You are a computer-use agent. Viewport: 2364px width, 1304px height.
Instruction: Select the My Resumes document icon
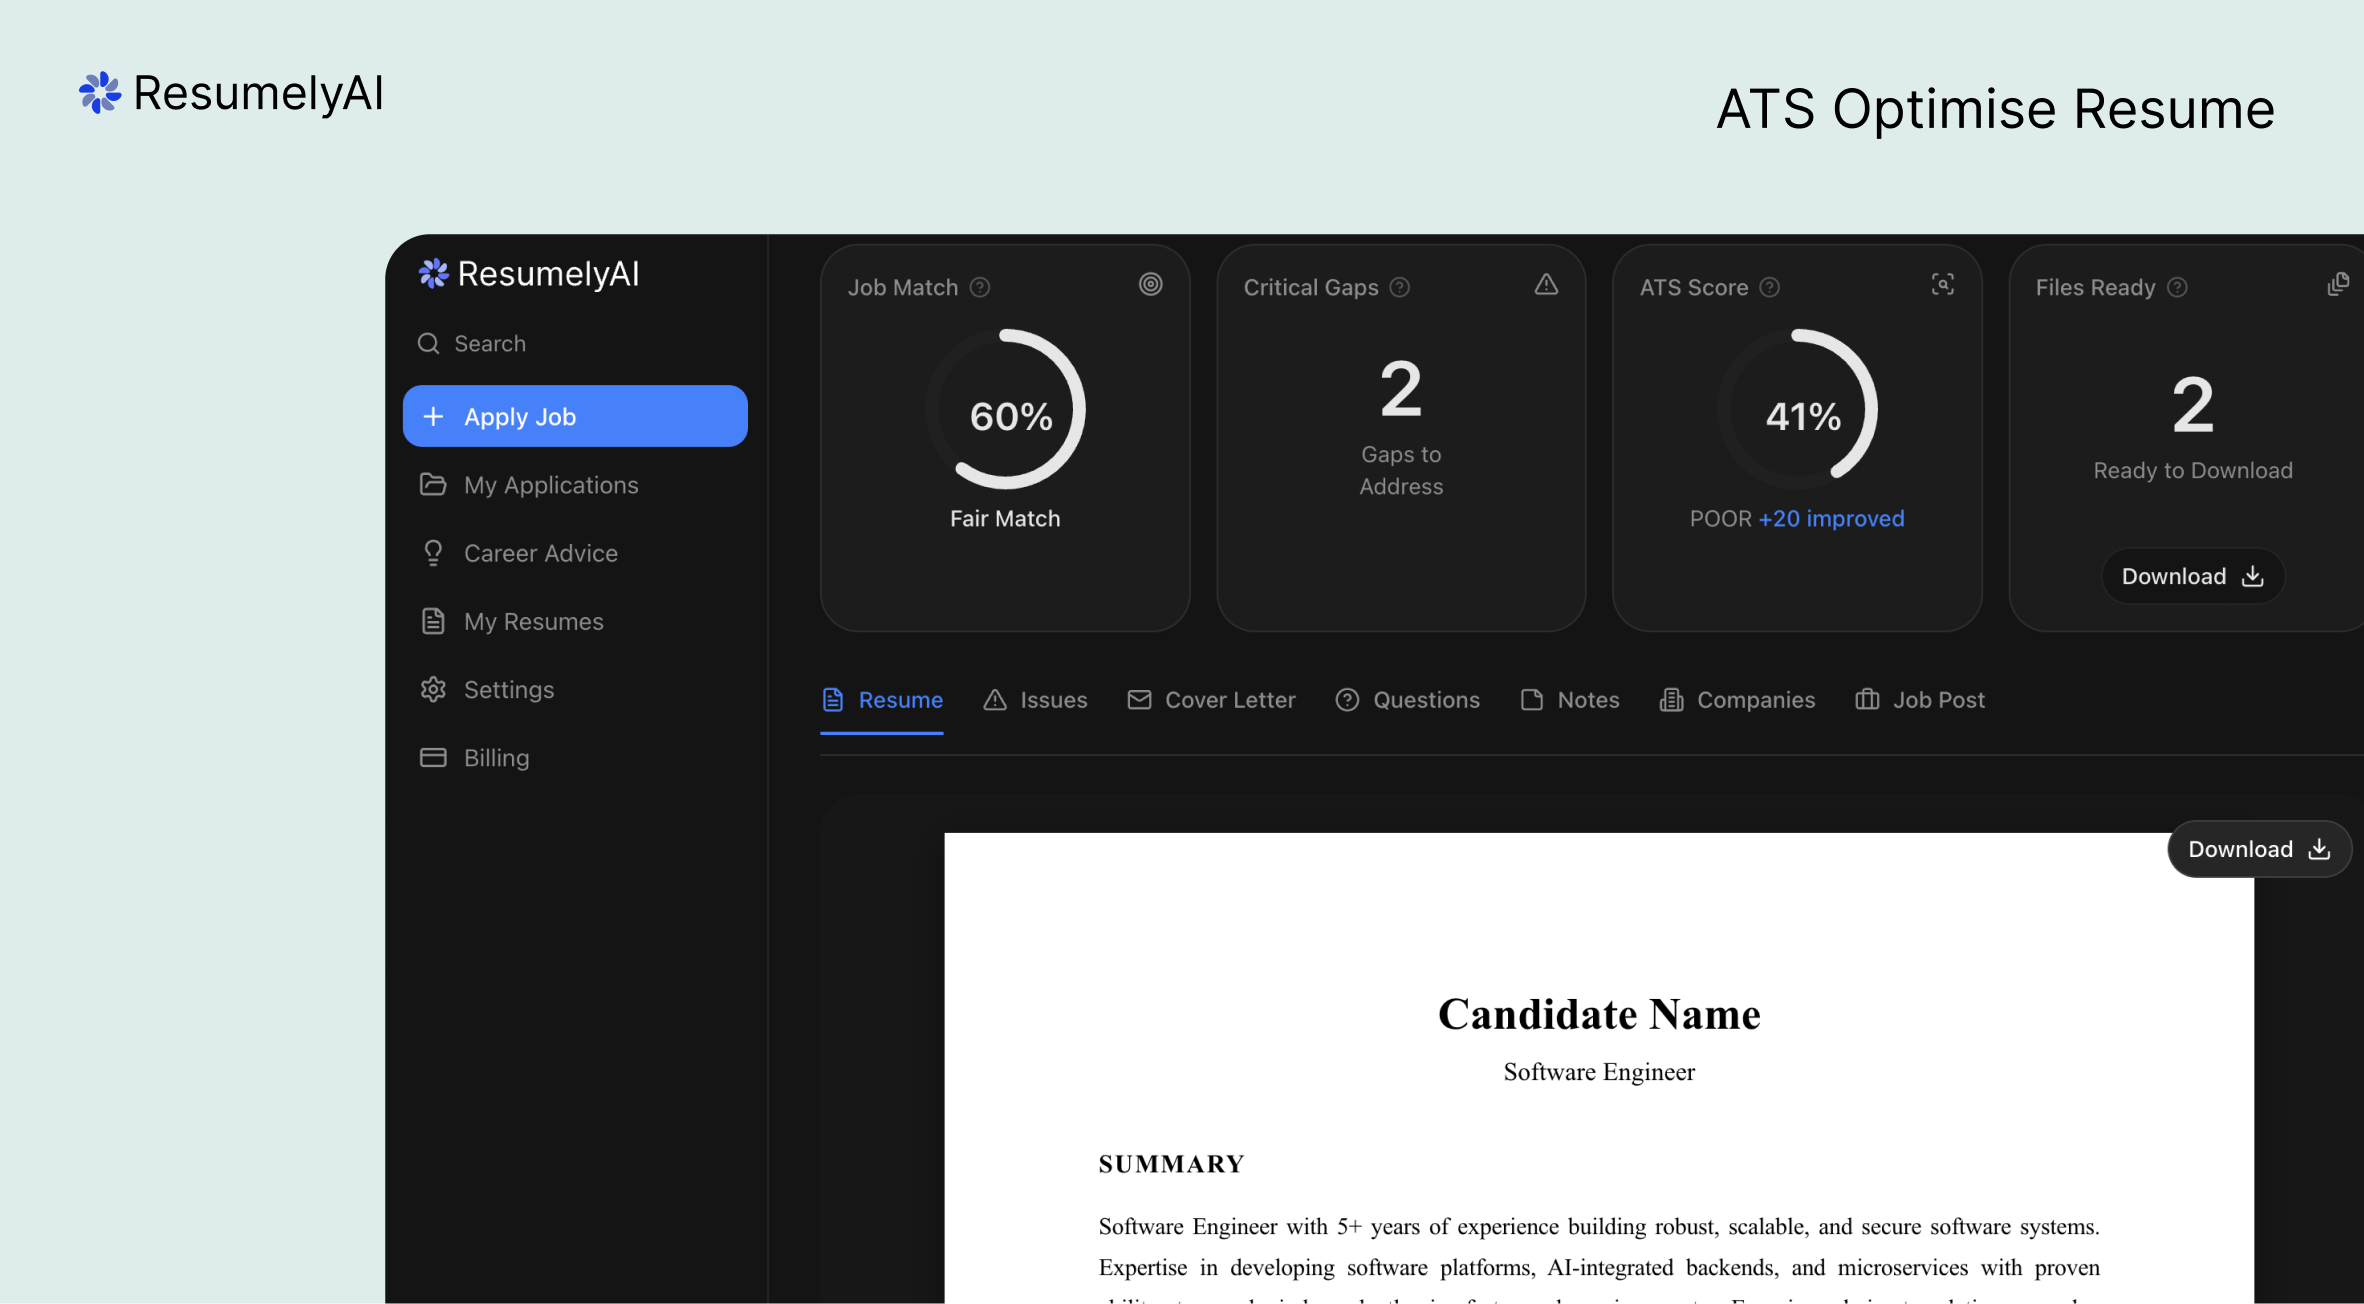point(433,621)
